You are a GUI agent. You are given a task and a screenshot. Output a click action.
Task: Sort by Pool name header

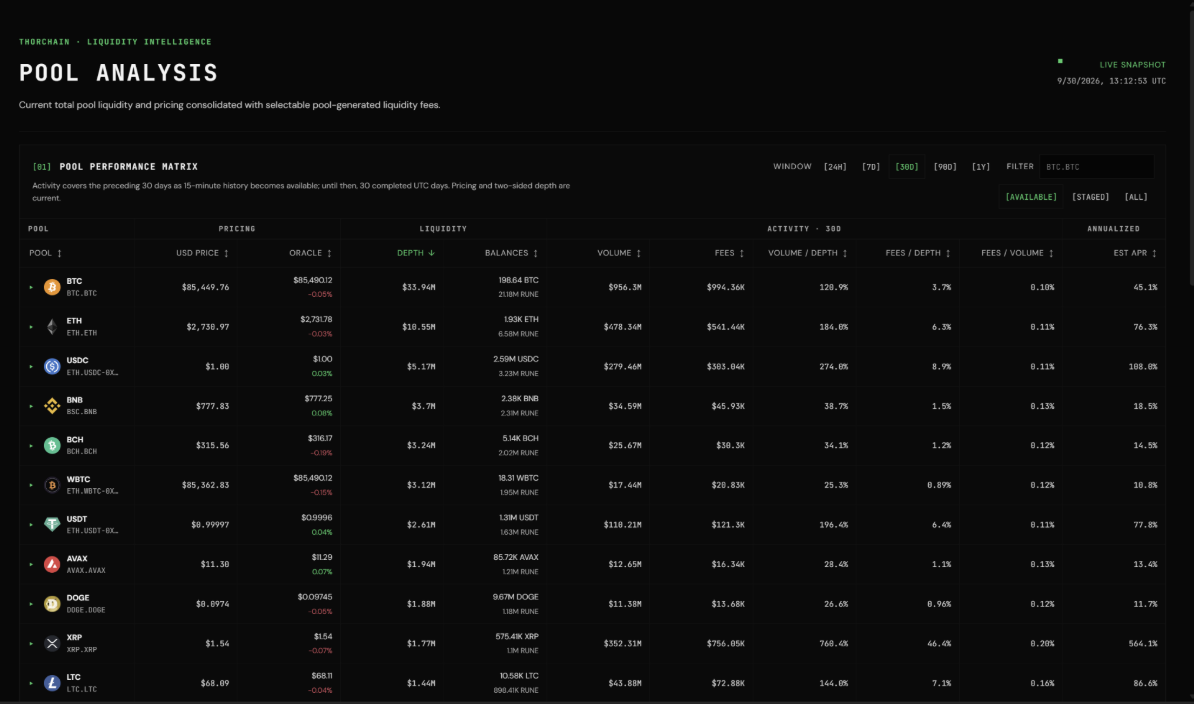pos(46,253)
